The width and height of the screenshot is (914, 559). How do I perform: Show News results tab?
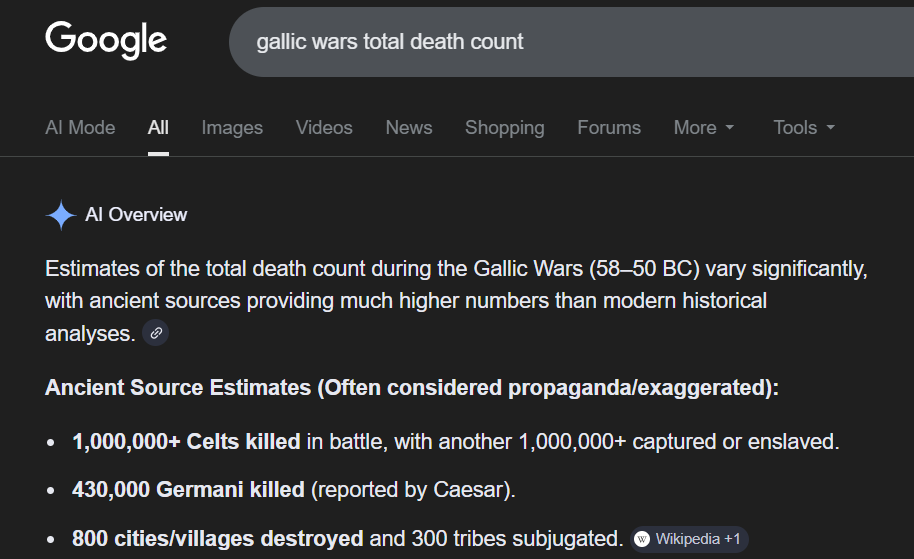(x=409, y=128)
